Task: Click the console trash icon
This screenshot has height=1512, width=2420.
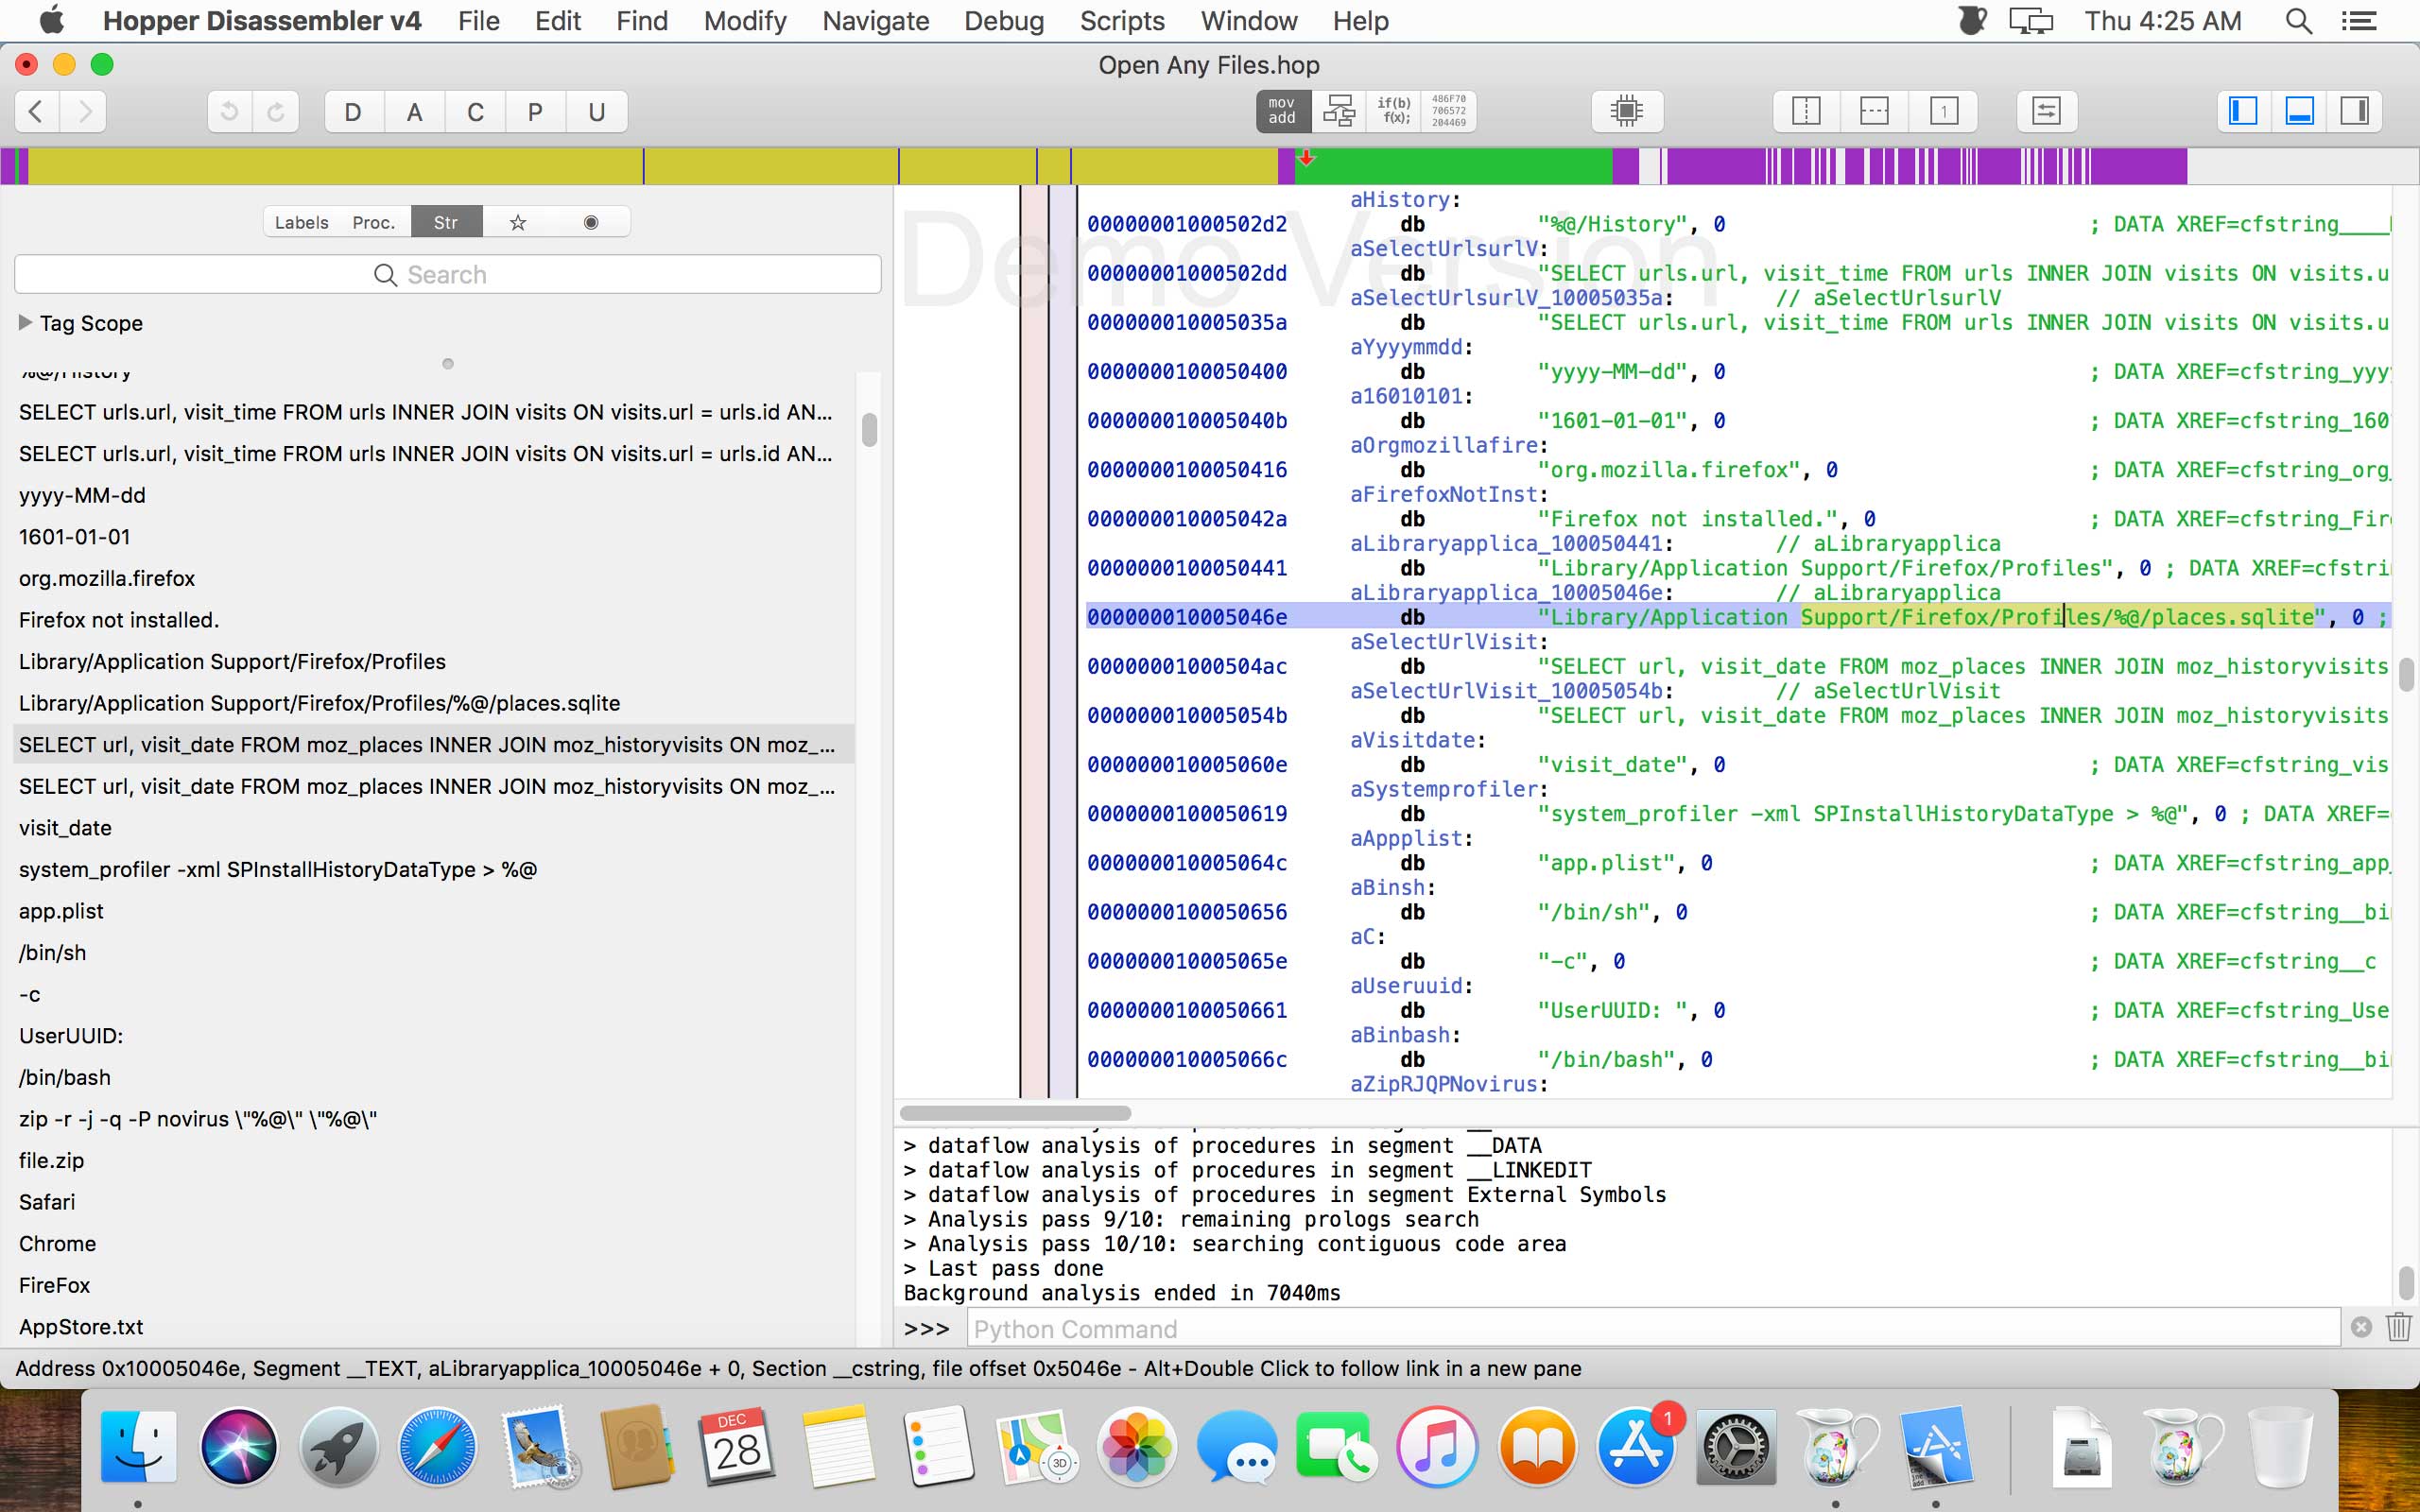Action: [x=2399, y=1327]
